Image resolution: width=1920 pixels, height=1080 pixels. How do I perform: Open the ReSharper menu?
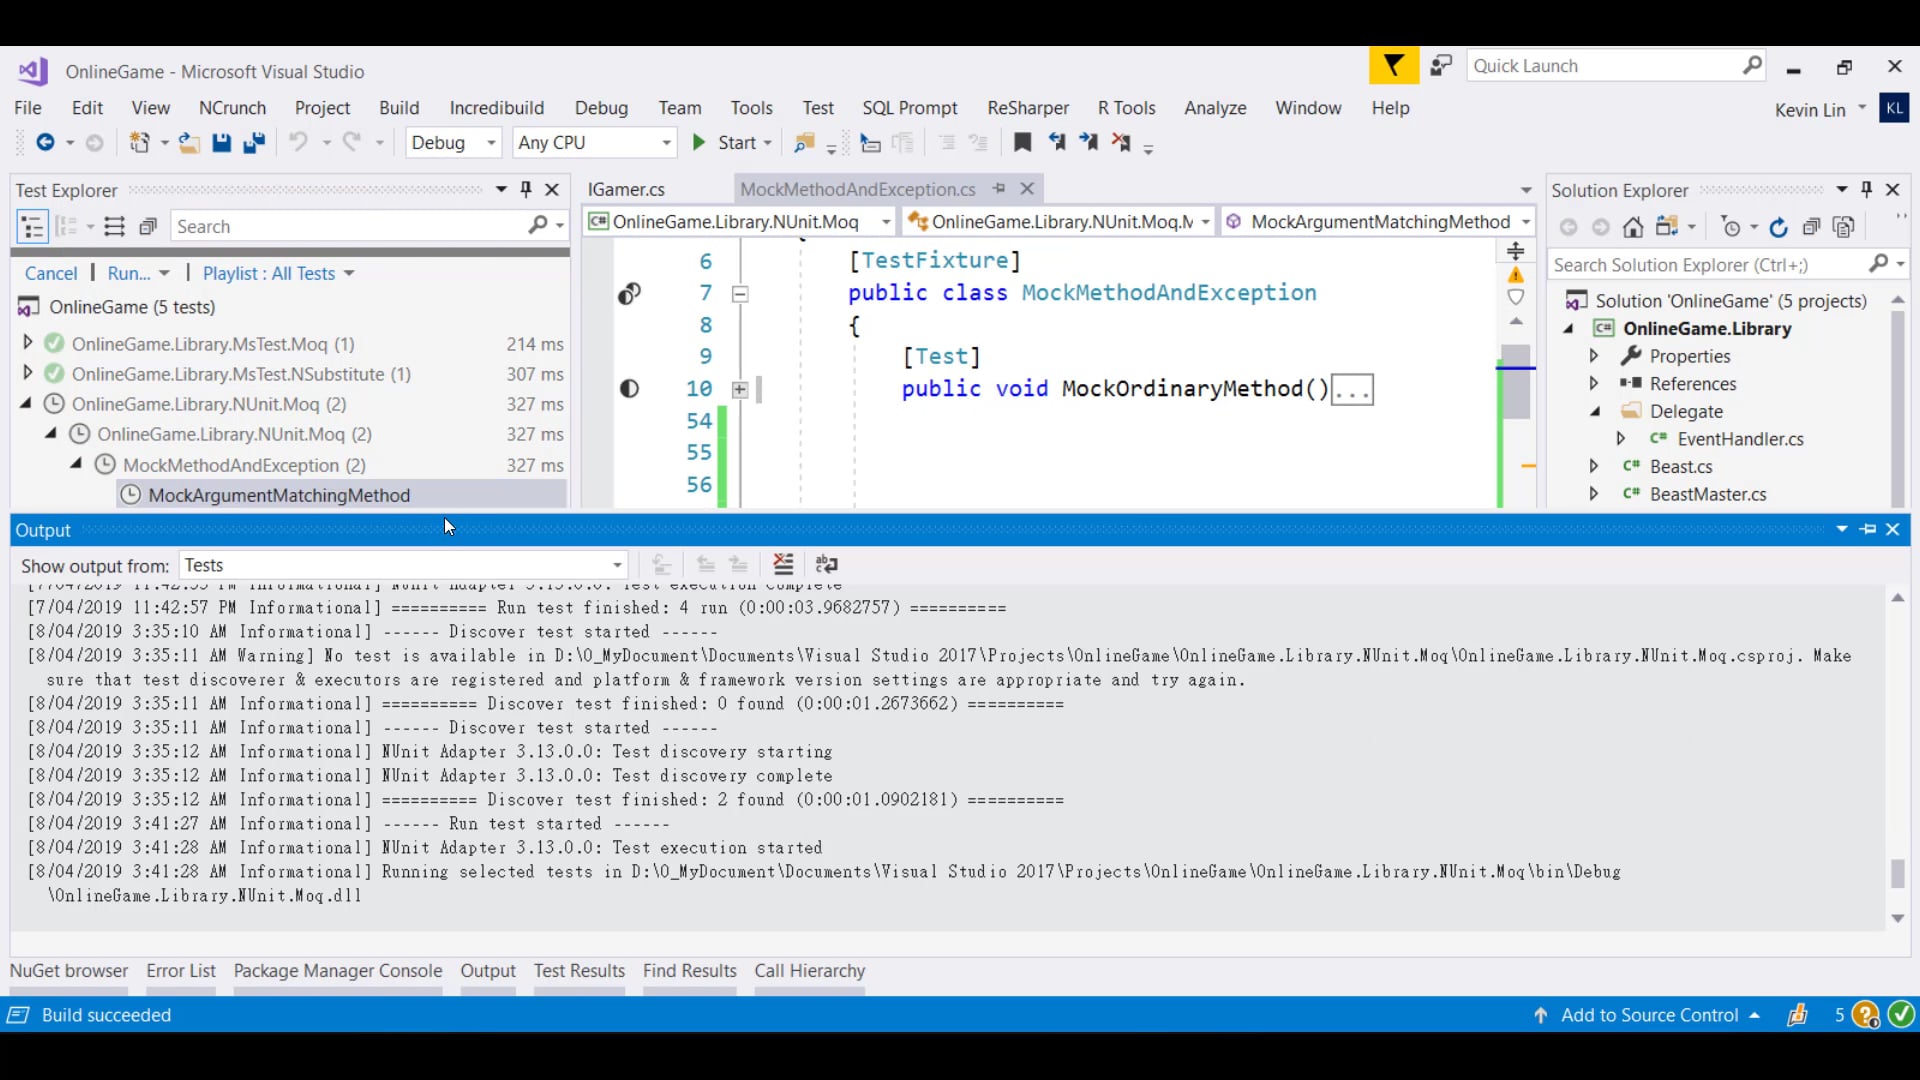1027,108
